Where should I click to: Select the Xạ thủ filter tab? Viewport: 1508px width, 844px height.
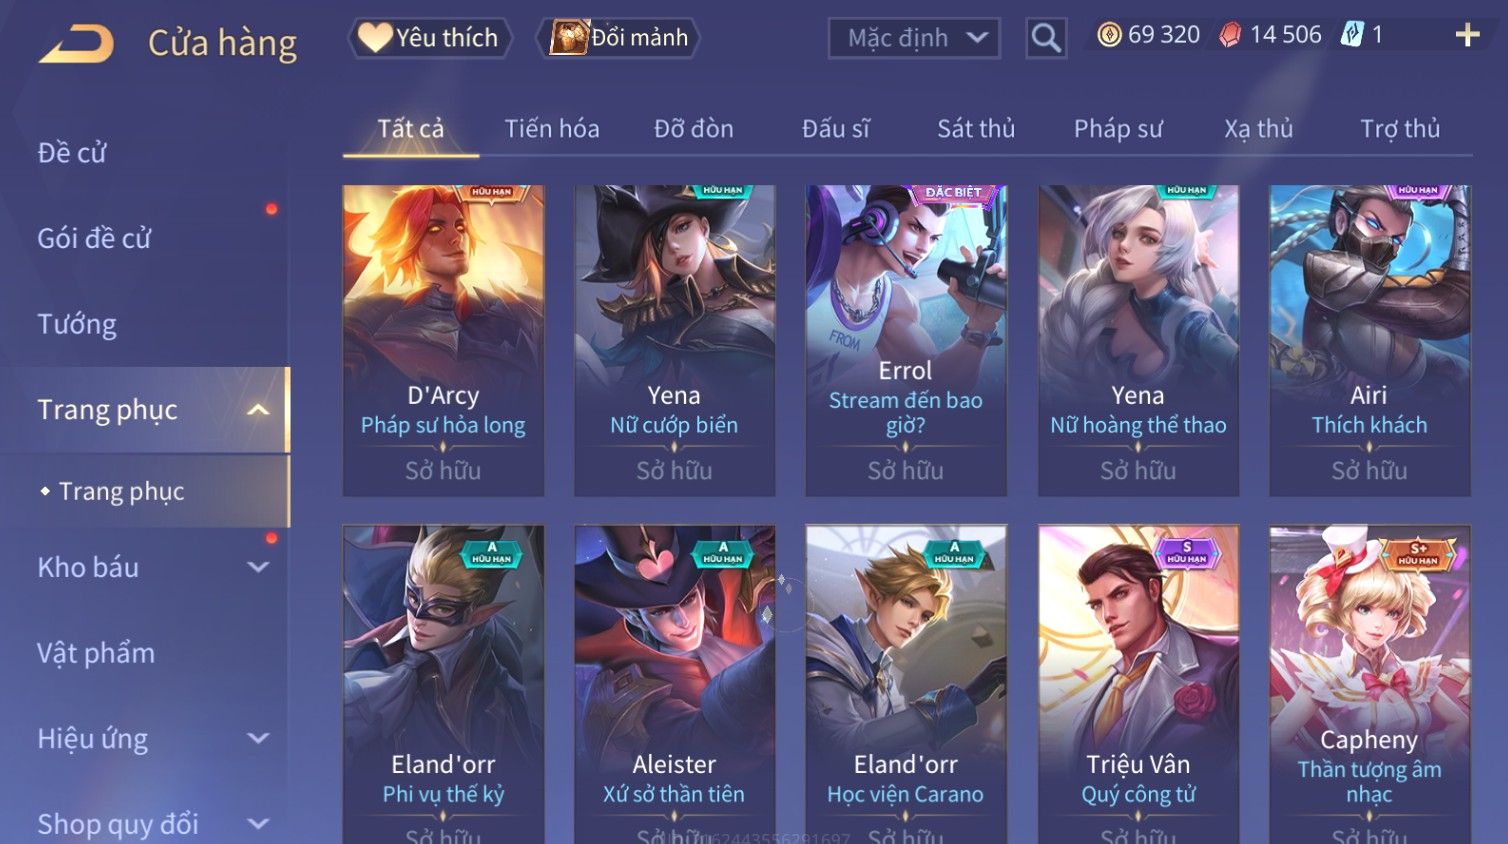(x=1259, y=129)
